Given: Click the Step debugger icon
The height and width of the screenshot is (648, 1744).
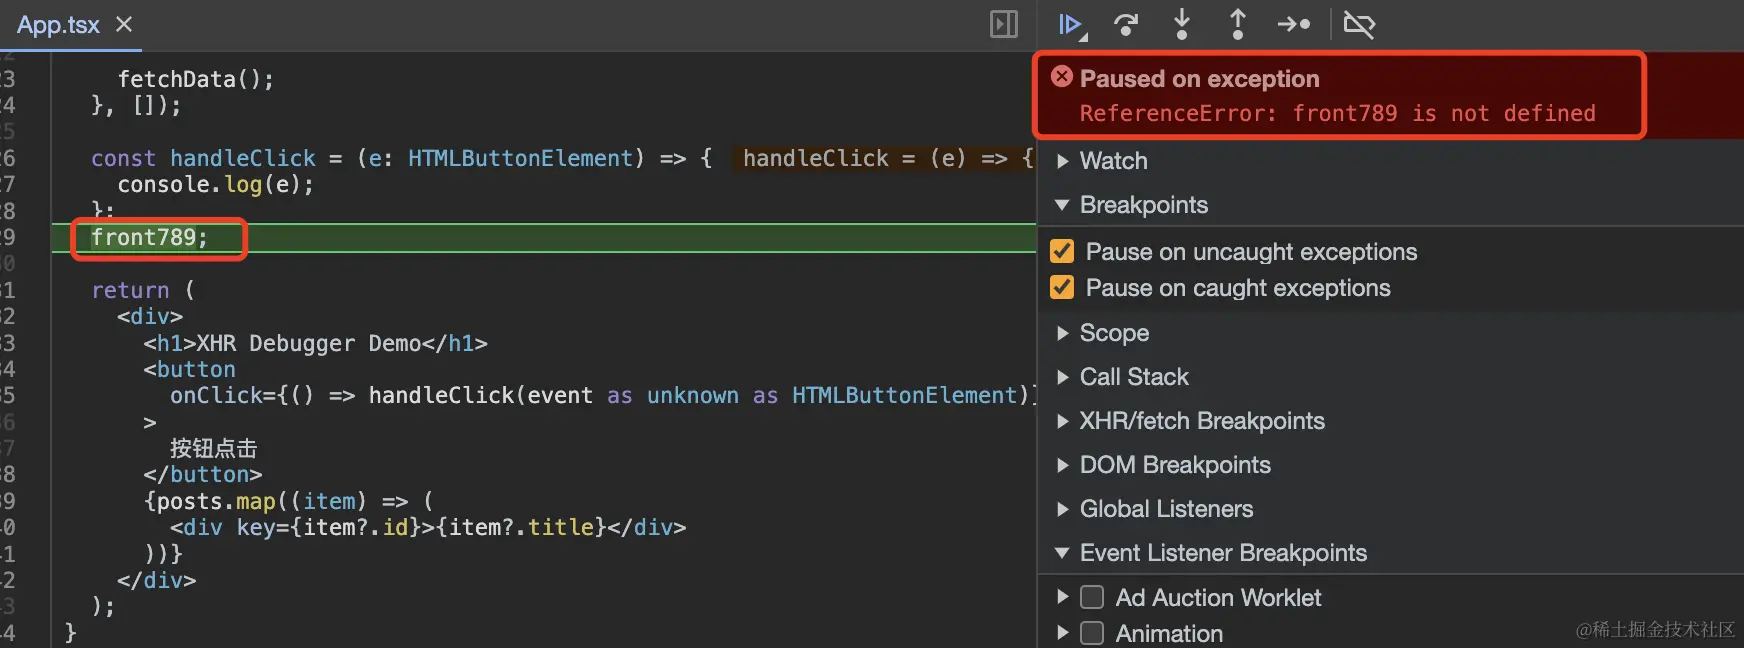Looking at the screenshot, I should click(1294, 25).
